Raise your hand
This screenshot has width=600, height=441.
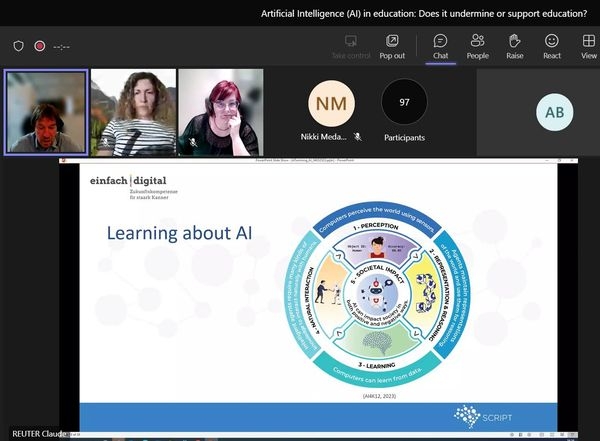[x=515, y=47]
